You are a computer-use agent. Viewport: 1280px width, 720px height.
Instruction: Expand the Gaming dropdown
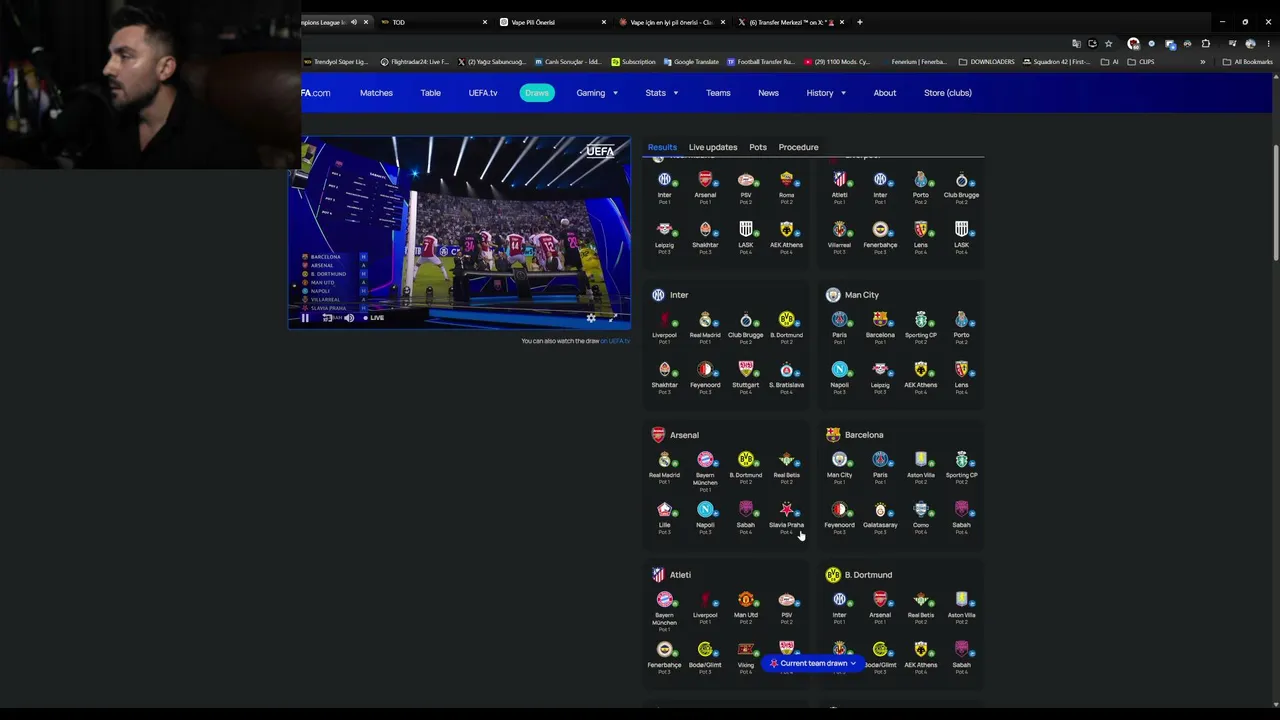pyautogui.click(x=597, y=93)
